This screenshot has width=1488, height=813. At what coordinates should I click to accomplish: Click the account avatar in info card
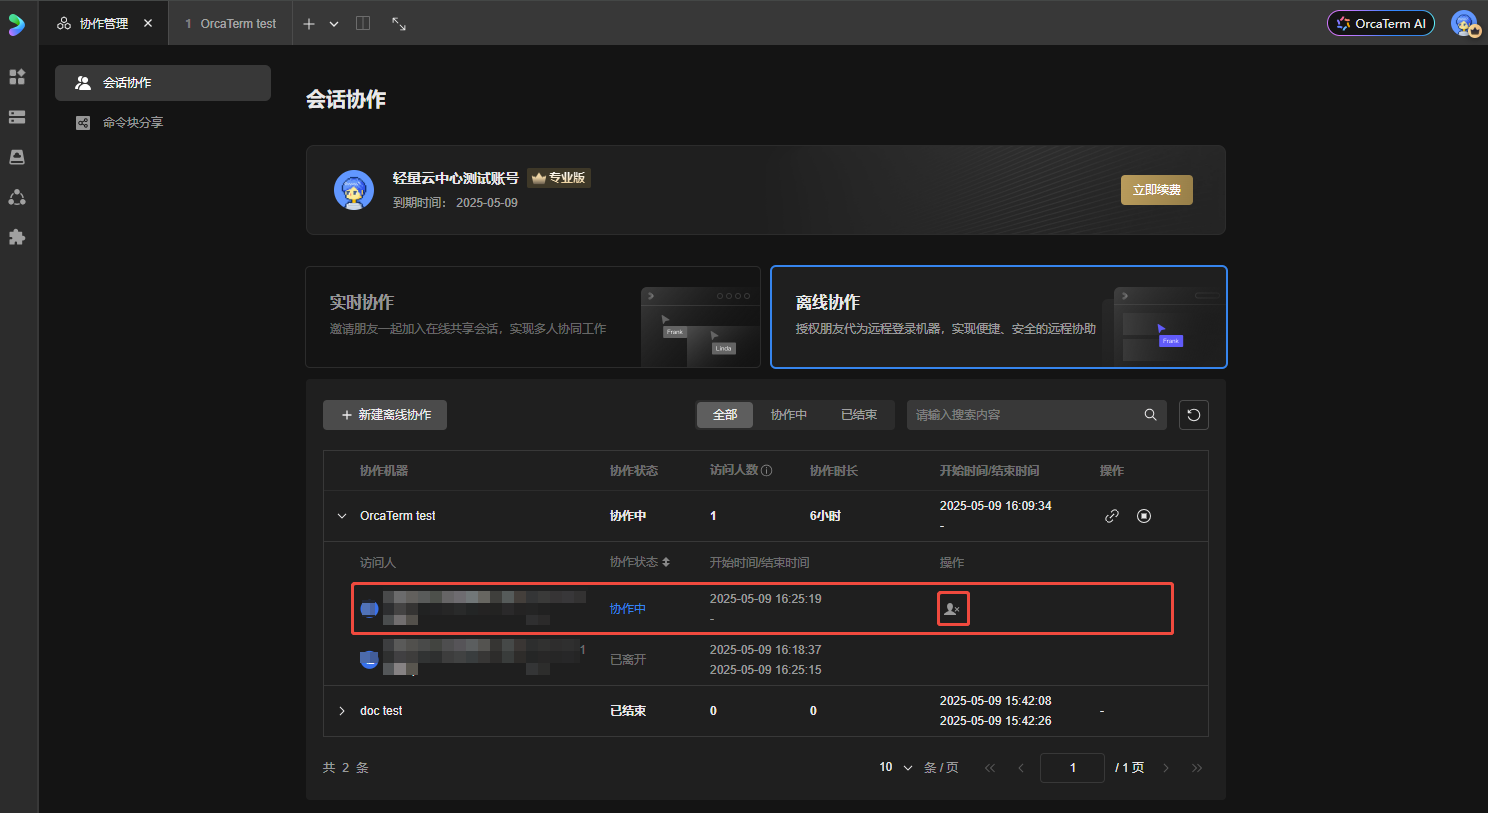[x=354, y=190]
